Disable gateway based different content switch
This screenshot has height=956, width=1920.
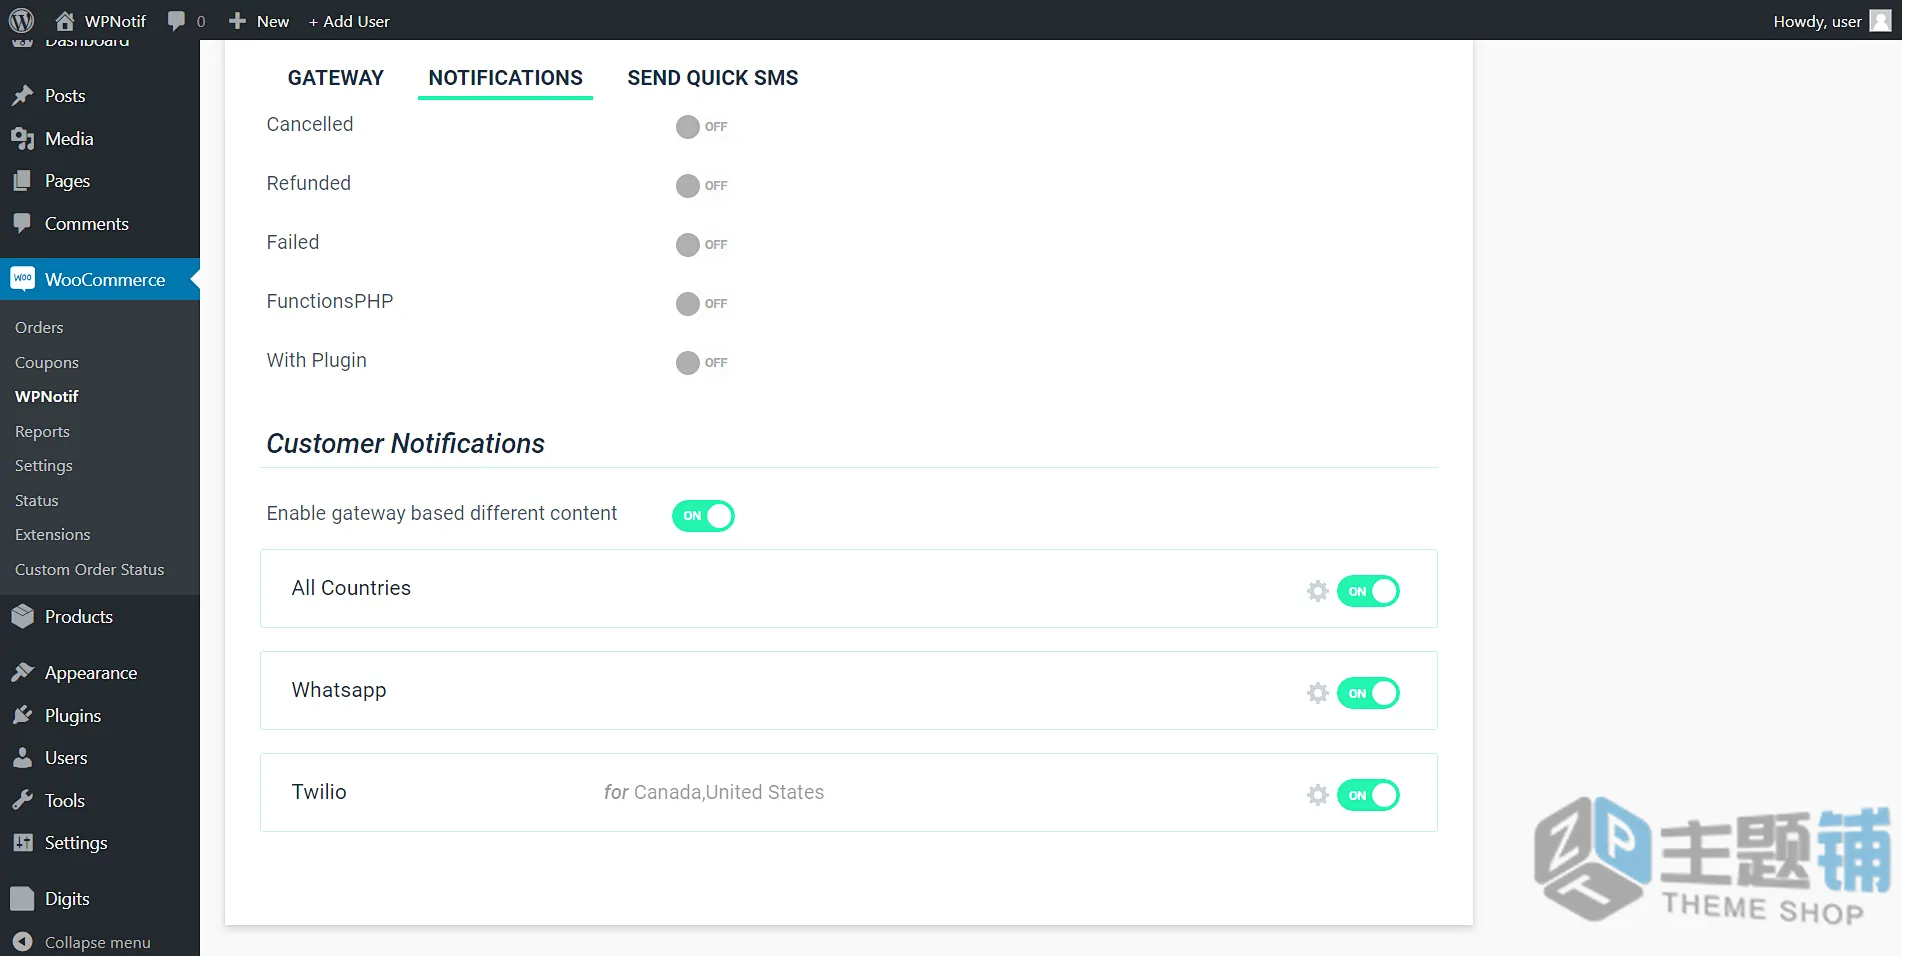[703, 516]
